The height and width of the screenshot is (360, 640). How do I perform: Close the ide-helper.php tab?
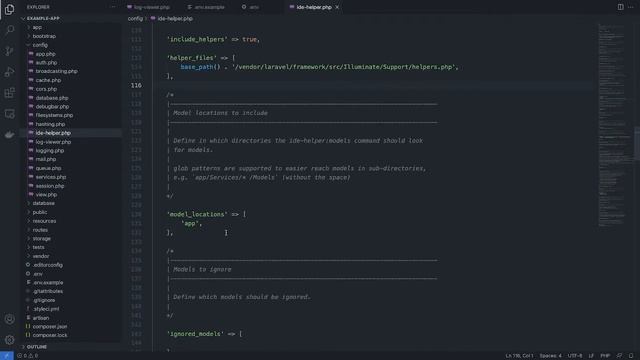click(337, 7)
